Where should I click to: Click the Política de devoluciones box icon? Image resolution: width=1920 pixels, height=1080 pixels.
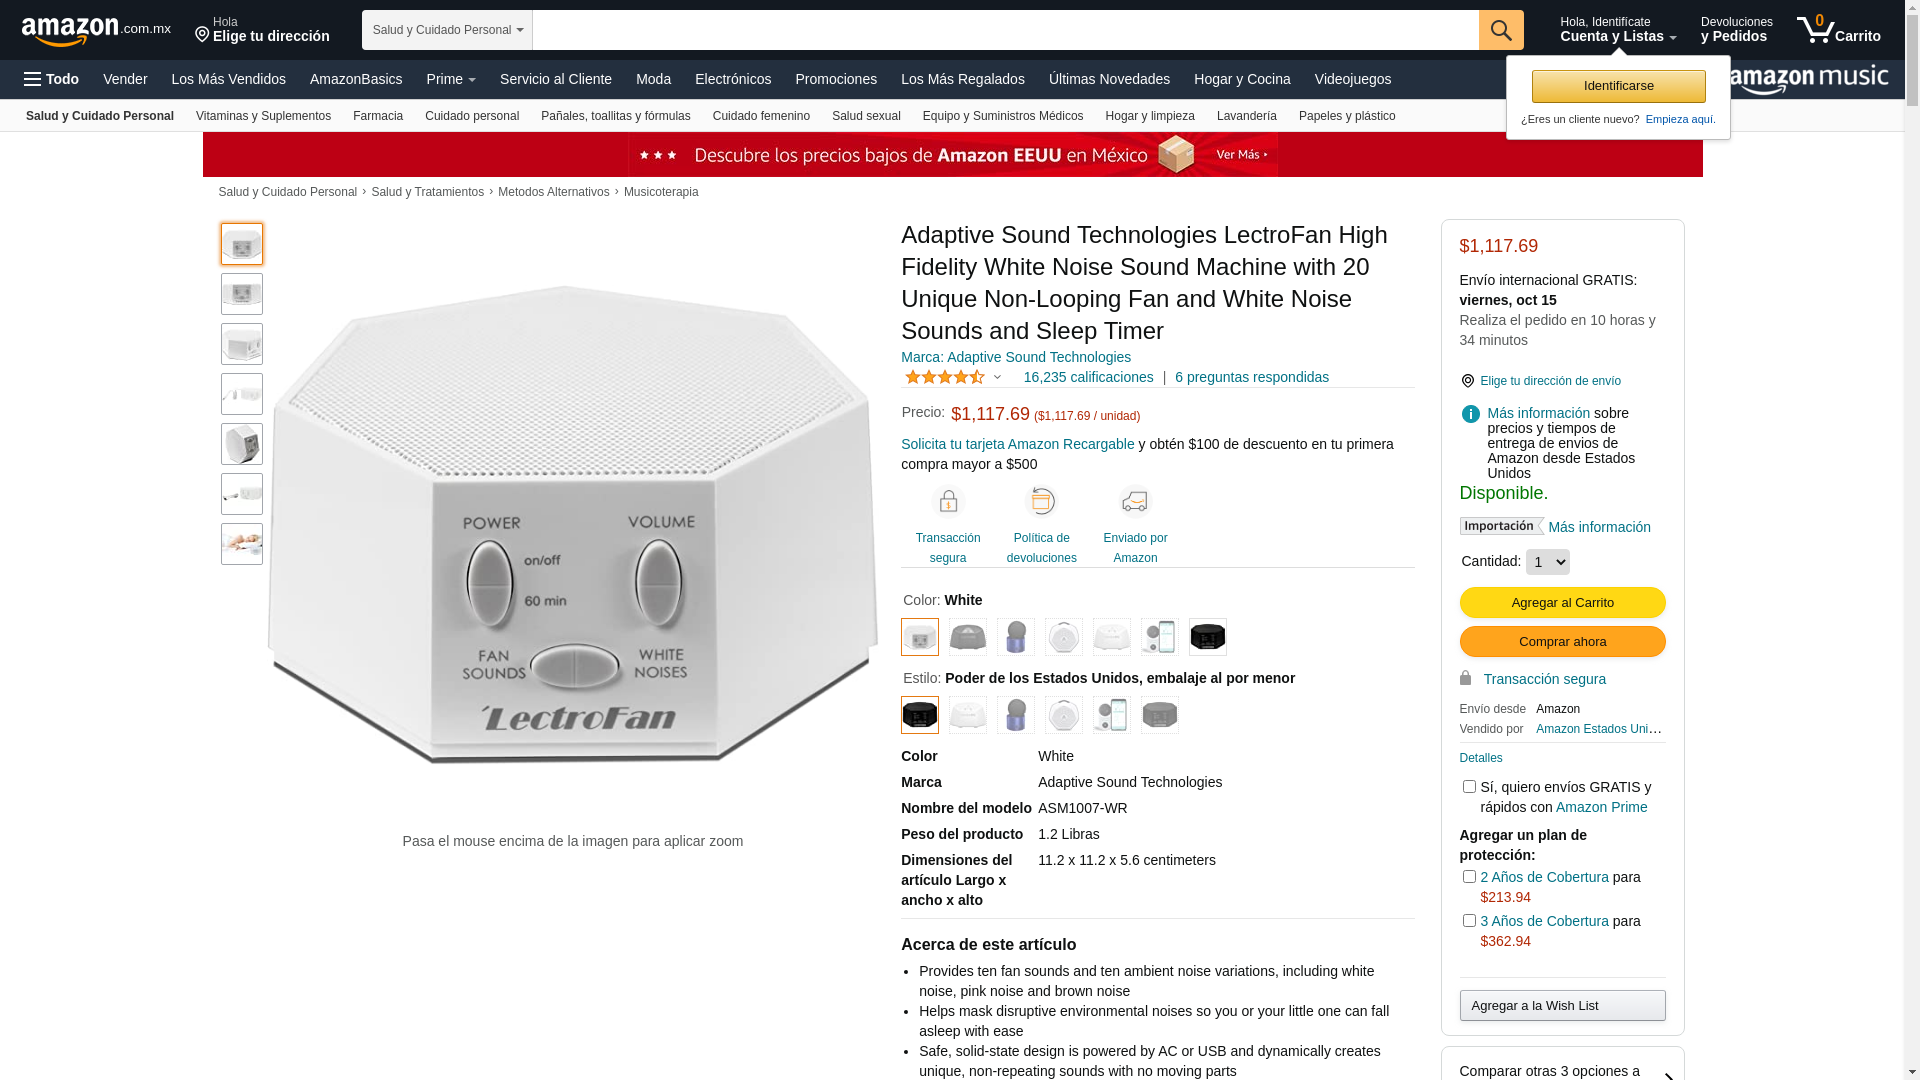click(x=1041, y=501)
